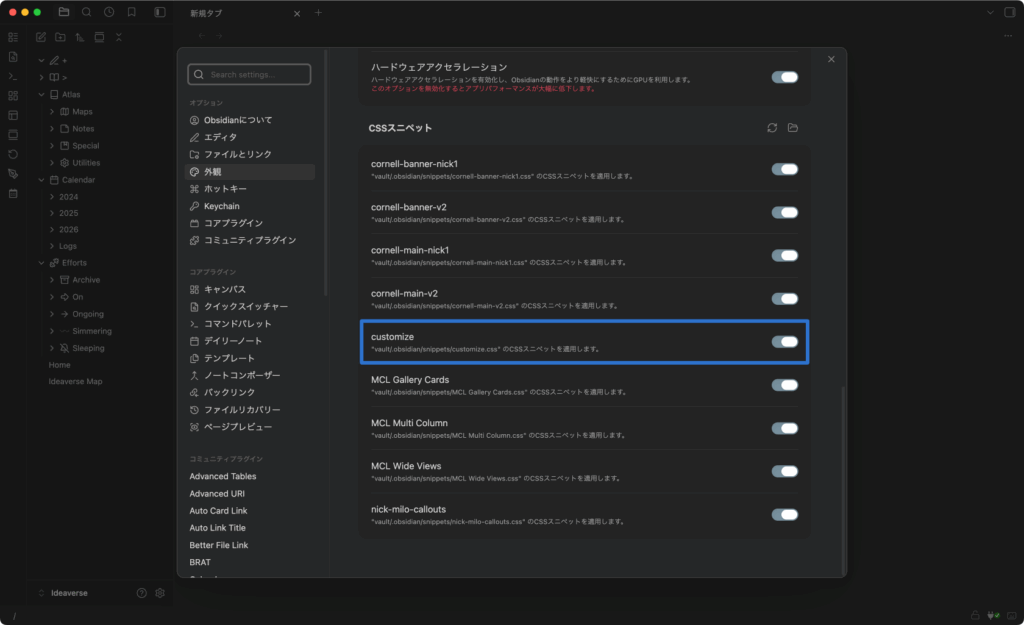Toggle the MCL Gallery Cards snippet
Image resolution: width=1024 pixels, height=625 pixels.
click(785, 385)
